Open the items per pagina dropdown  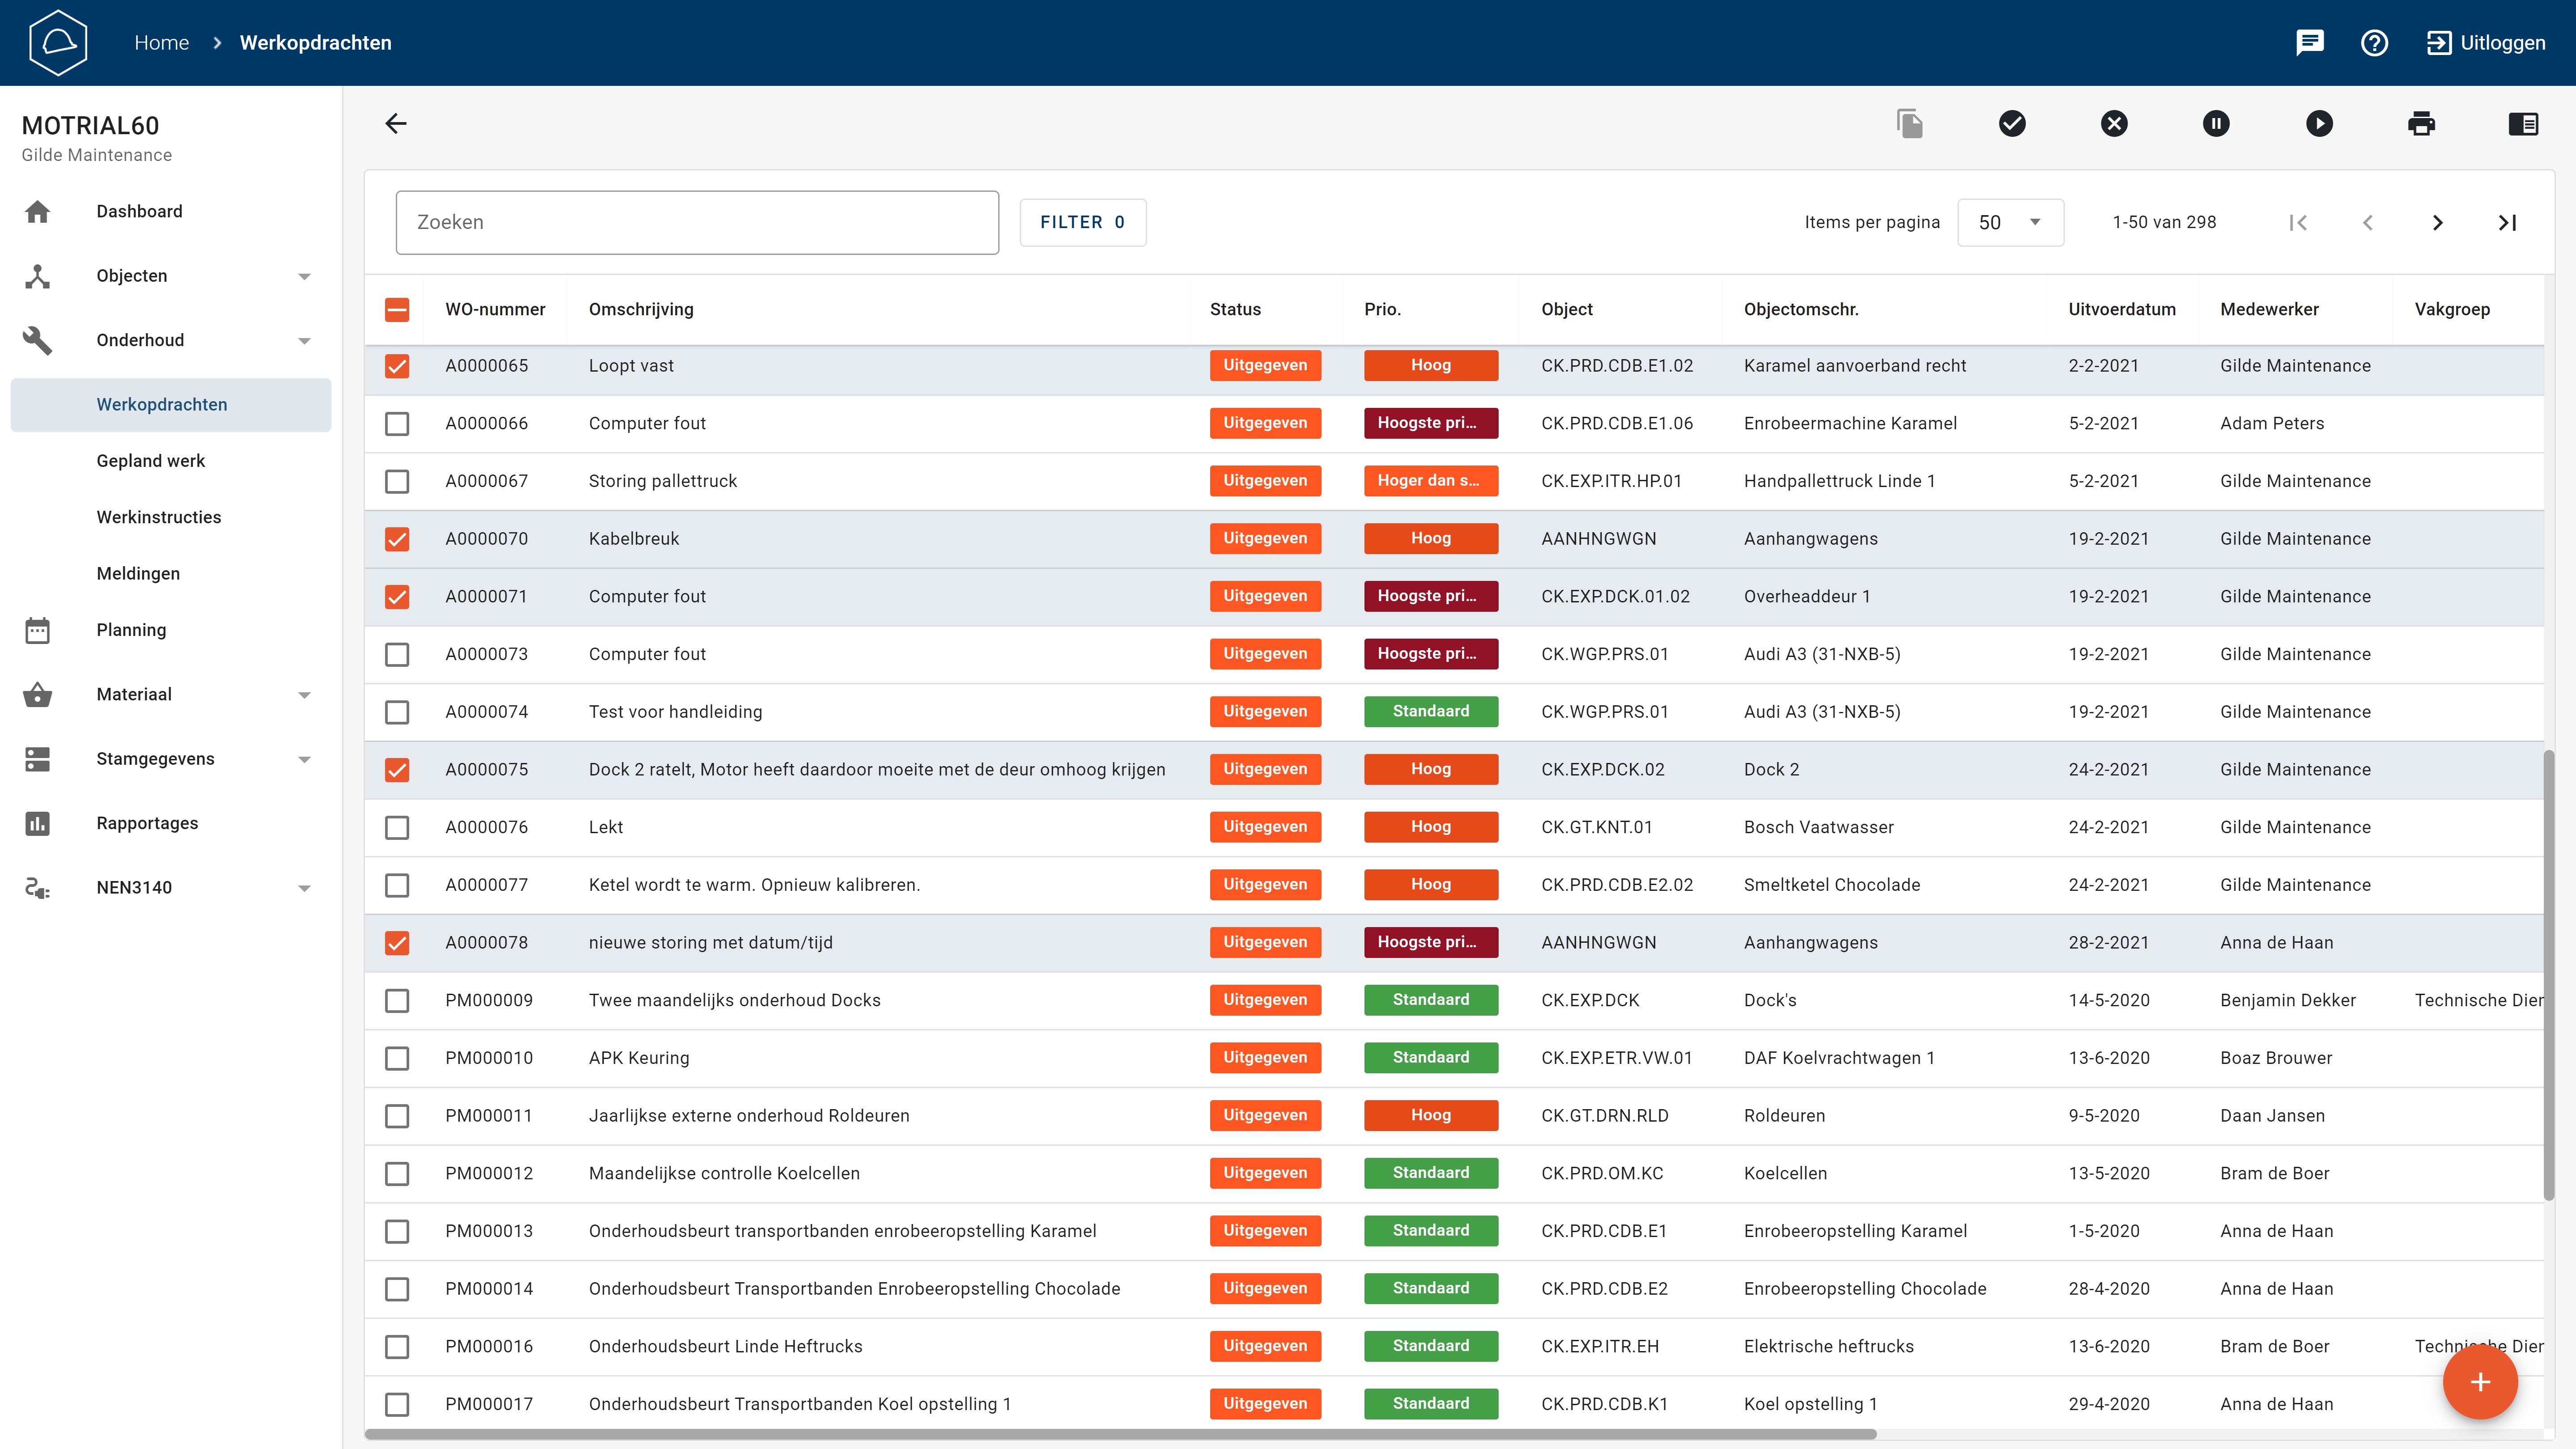tap(2010, 222)
